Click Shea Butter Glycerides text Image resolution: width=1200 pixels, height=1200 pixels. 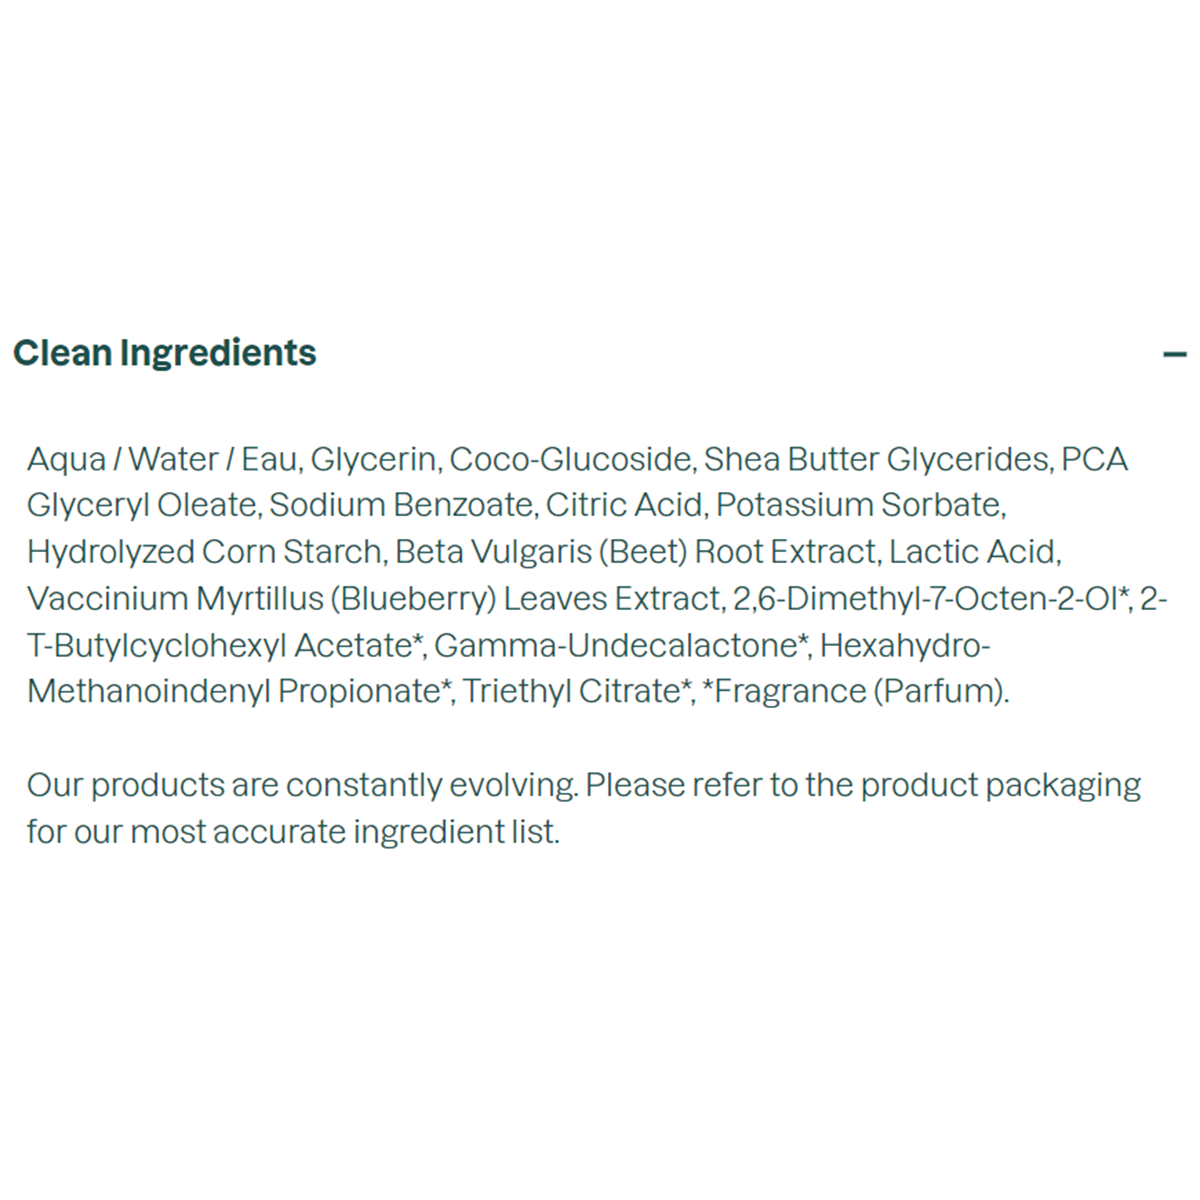coord(877,459)
